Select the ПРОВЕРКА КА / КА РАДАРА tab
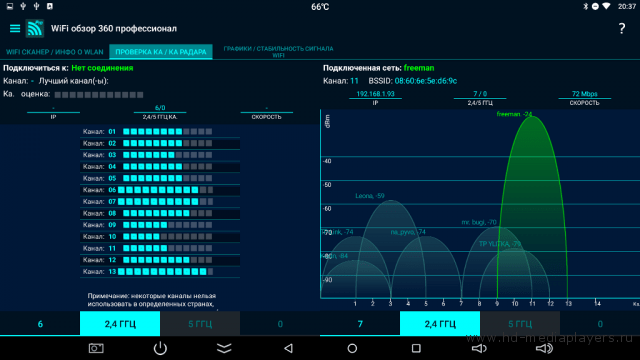This screenshot has height=360, width=640. [161, 52]
